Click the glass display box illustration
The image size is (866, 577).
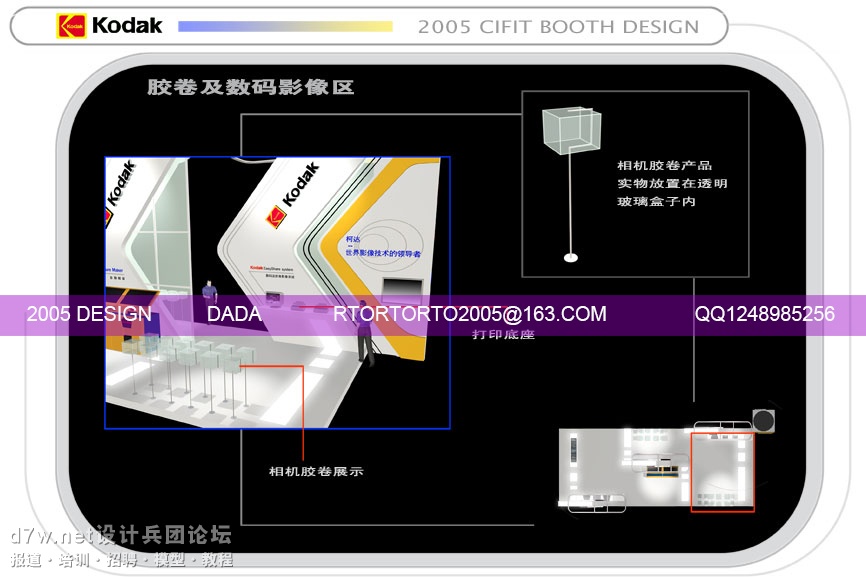pyautogui.click(x=572, y=130)
